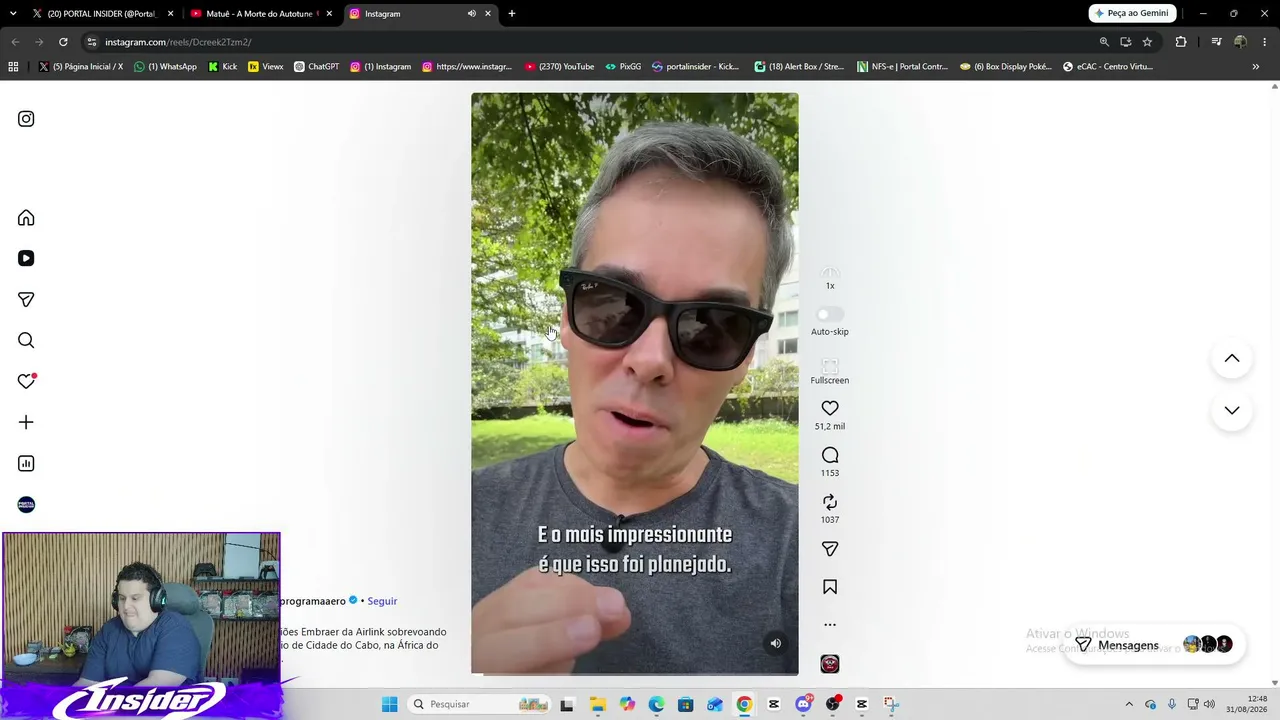The height and width of the screenshot is (720, 1280).
Task: Open the Reels section in the sidebar
Action: coord(26,258)
